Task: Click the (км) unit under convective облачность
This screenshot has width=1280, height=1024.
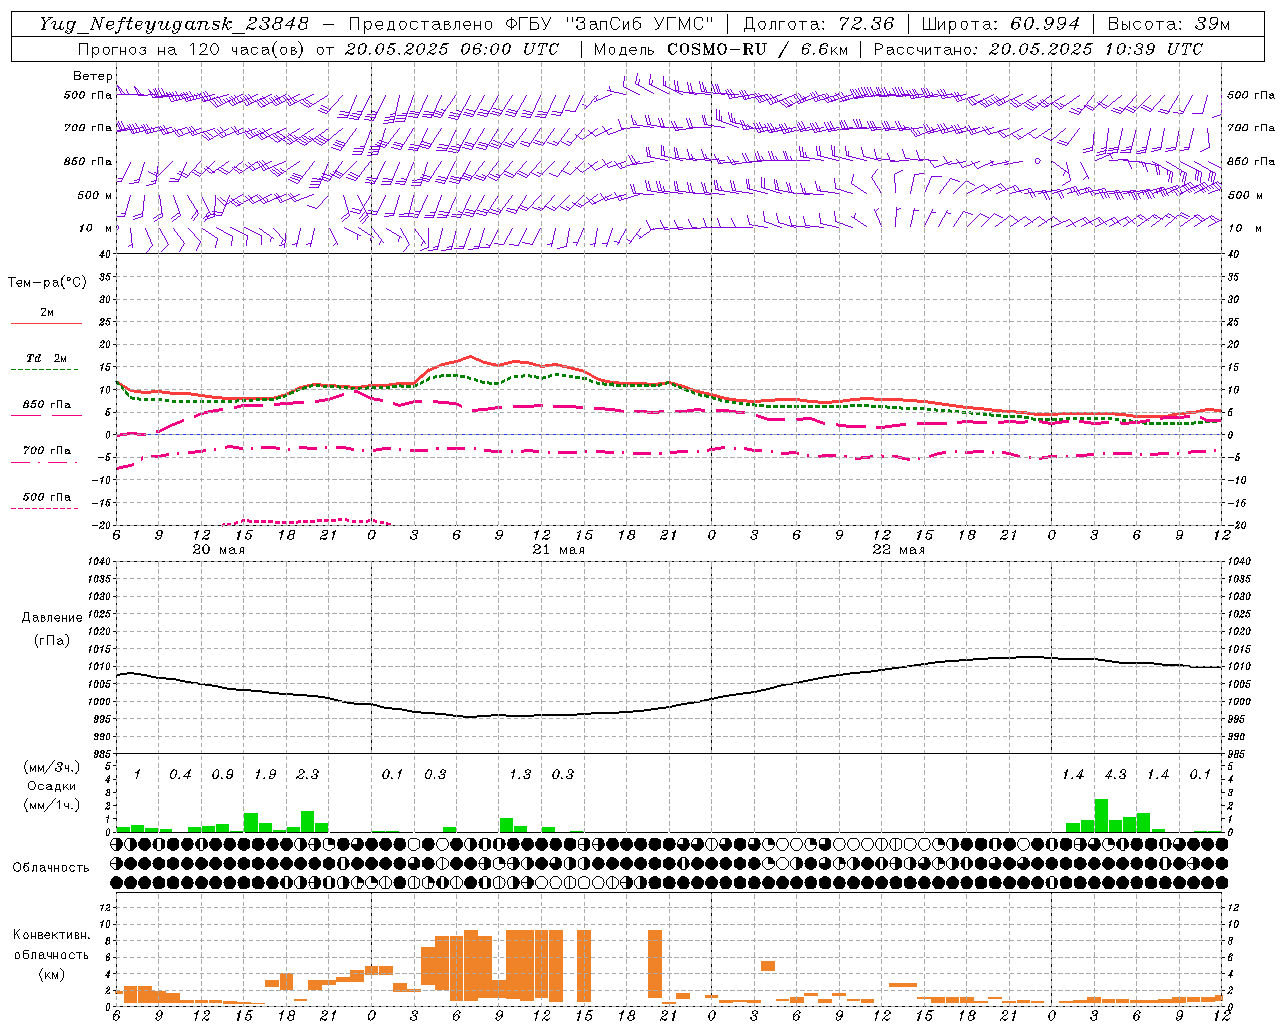Action: (51, 973)
